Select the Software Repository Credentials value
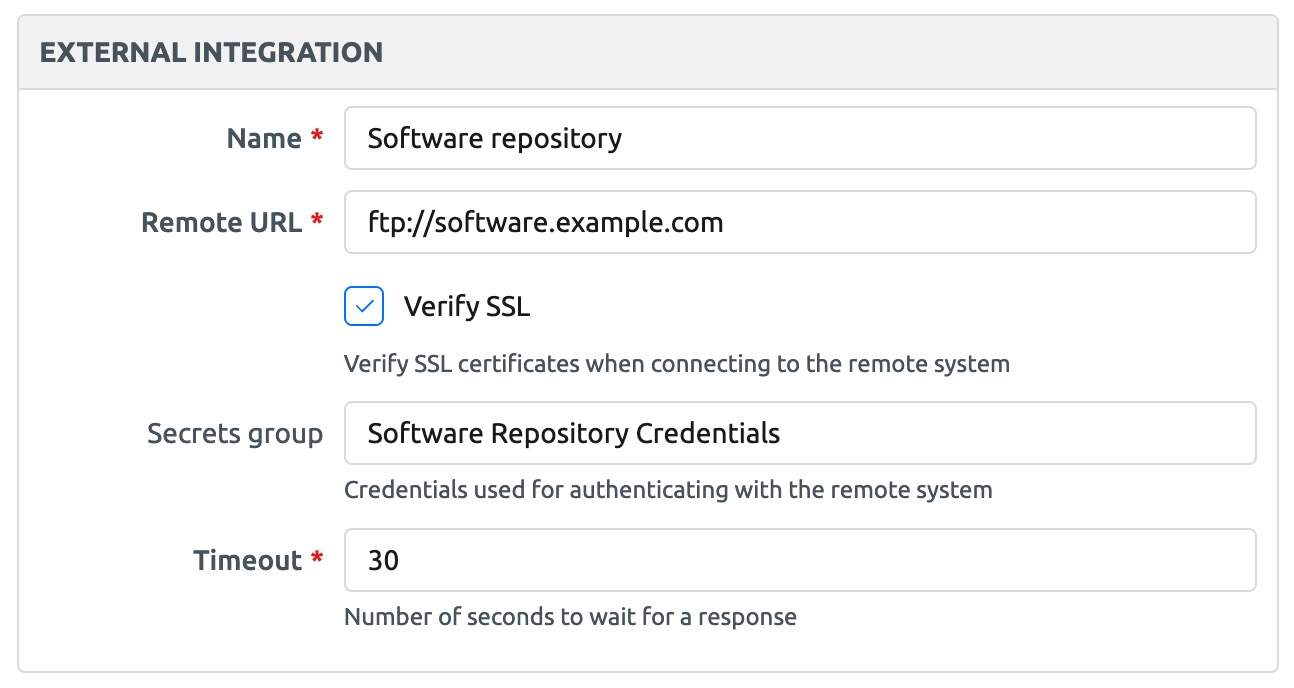This screenshot has height=688, width=1294. [573, 433]
